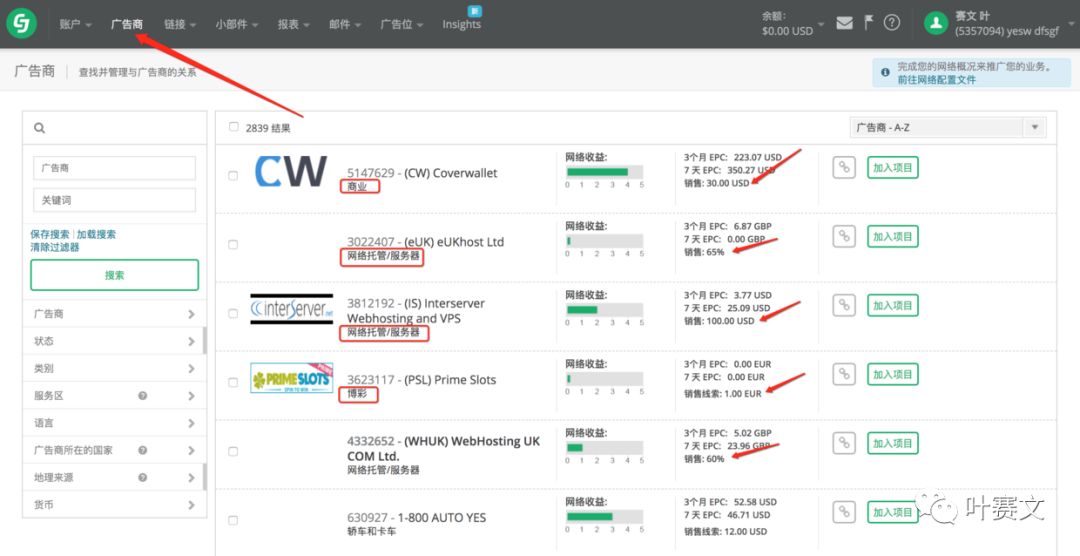Open the 小部件 menu
The height and width of the screenshot is (556, 1080).
236,24
